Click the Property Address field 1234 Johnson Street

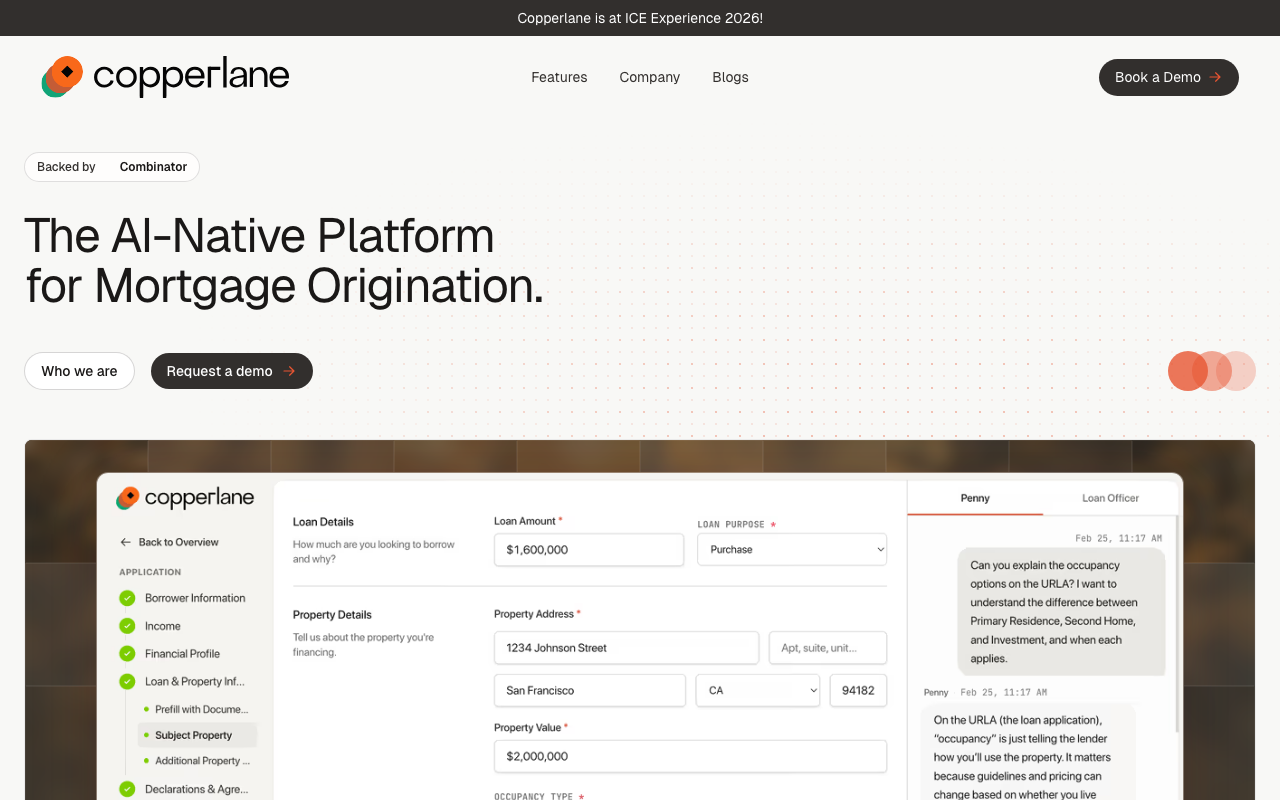pos(626,648)
